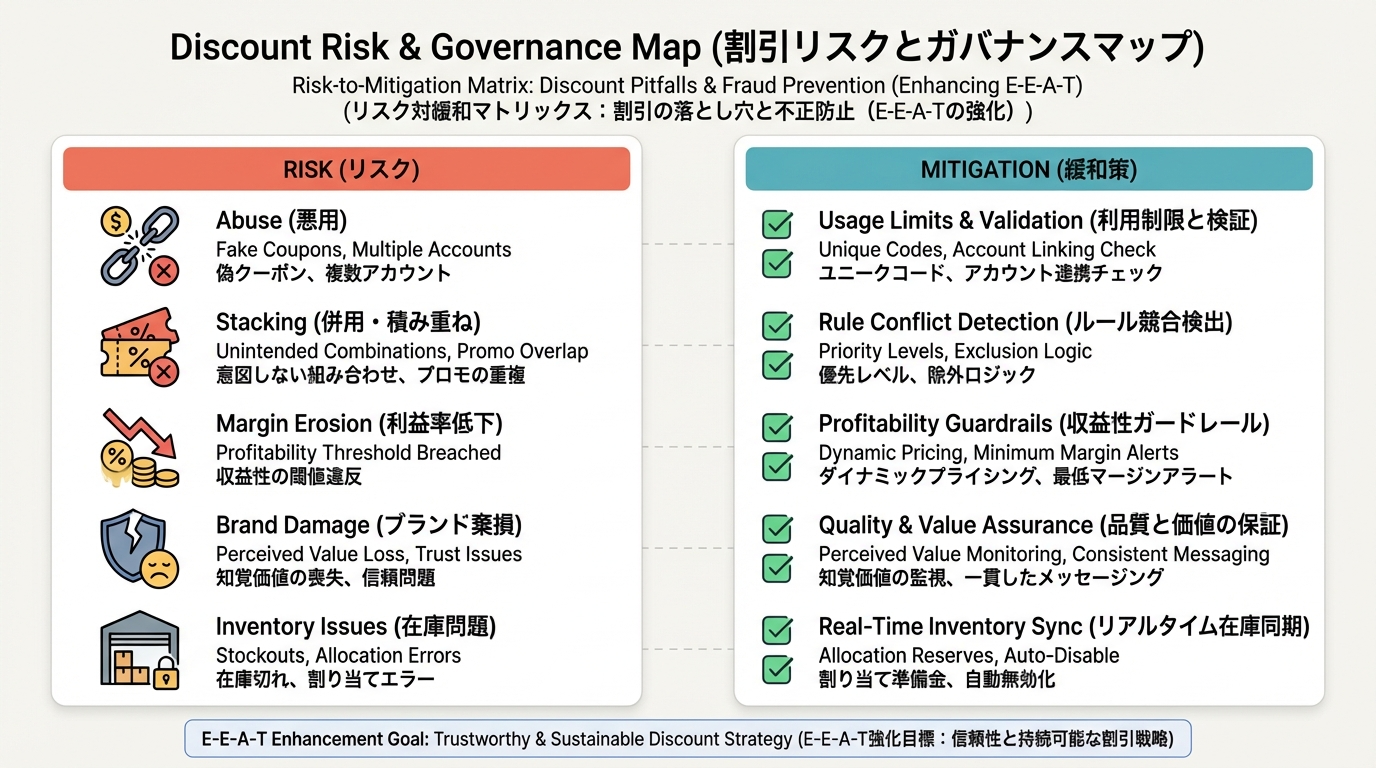
Task: Toggle checkbox beside Allocation Reserves, Auto-Disable
Action: pyautogui.click(x=777, y=668)
